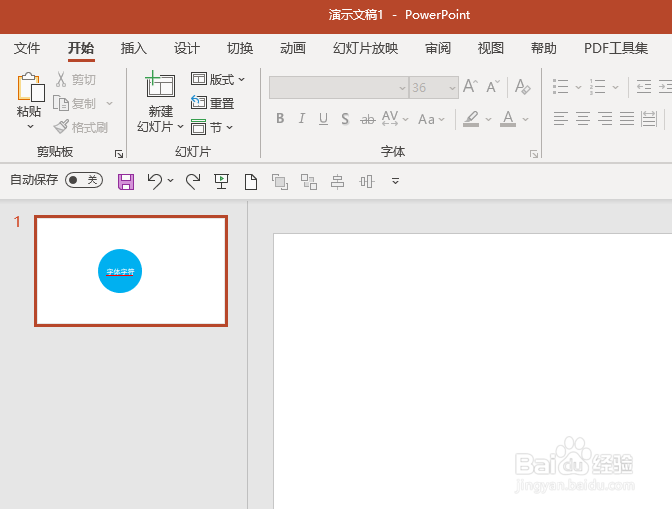Toggle Strikethrough formatting
672x509 pixels.
click(367, 120)
